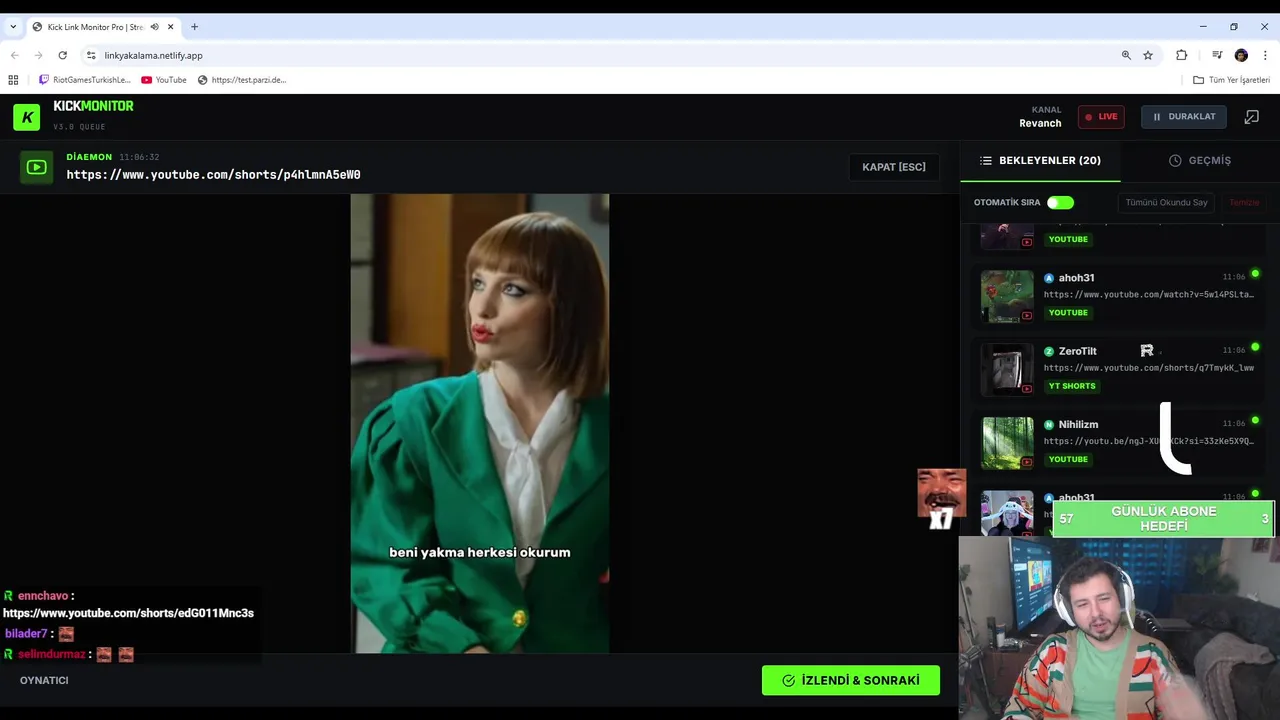This screenshot has height=720, width=1280.
Task: Click the green status dot on ZeroTilt row
Action: coord(1255,347)
